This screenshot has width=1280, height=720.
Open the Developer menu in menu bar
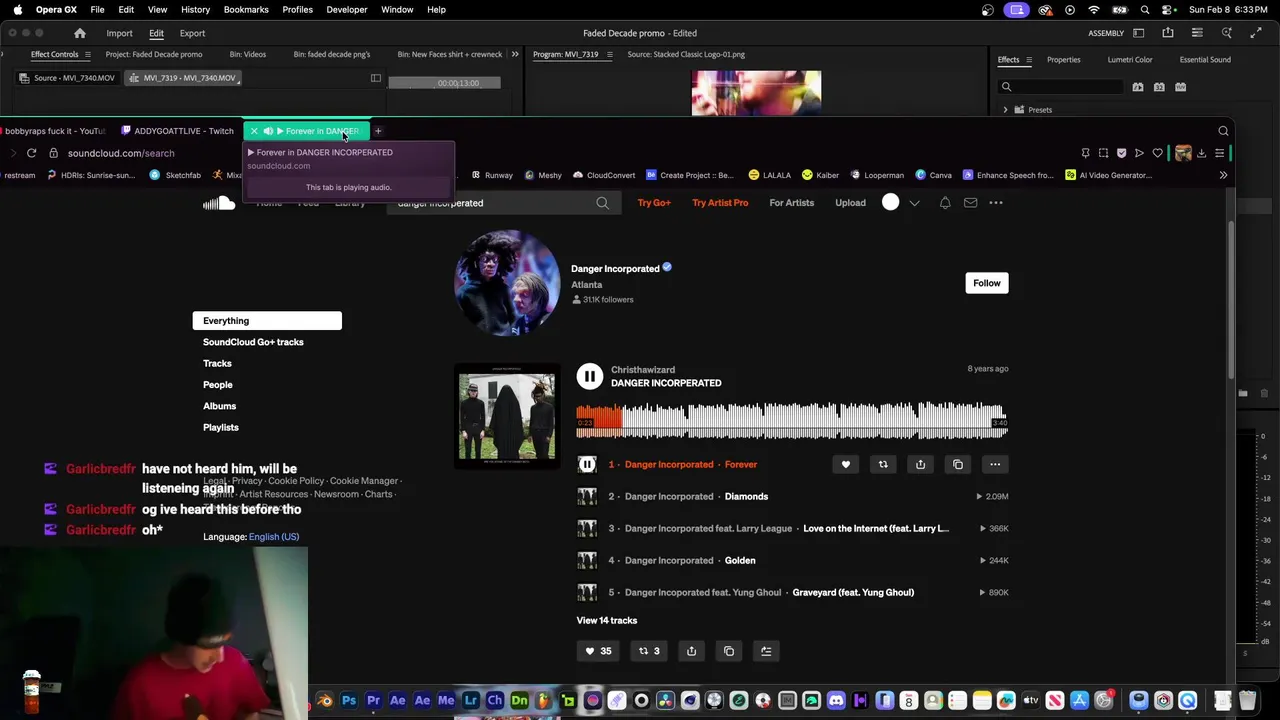tap(347, 9)
